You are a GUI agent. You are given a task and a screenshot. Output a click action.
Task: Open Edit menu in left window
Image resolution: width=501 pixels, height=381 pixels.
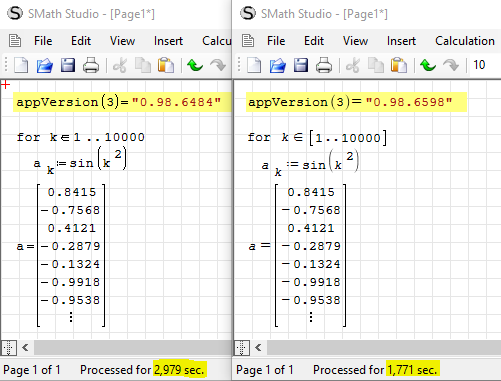pyautogui.click(x=81, y=41)
